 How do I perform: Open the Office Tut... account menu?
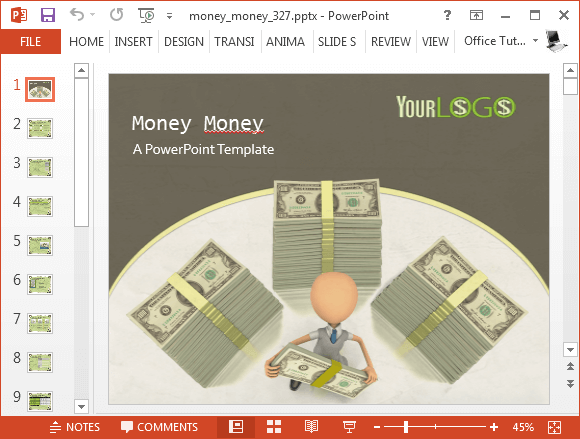coord(501,41)
